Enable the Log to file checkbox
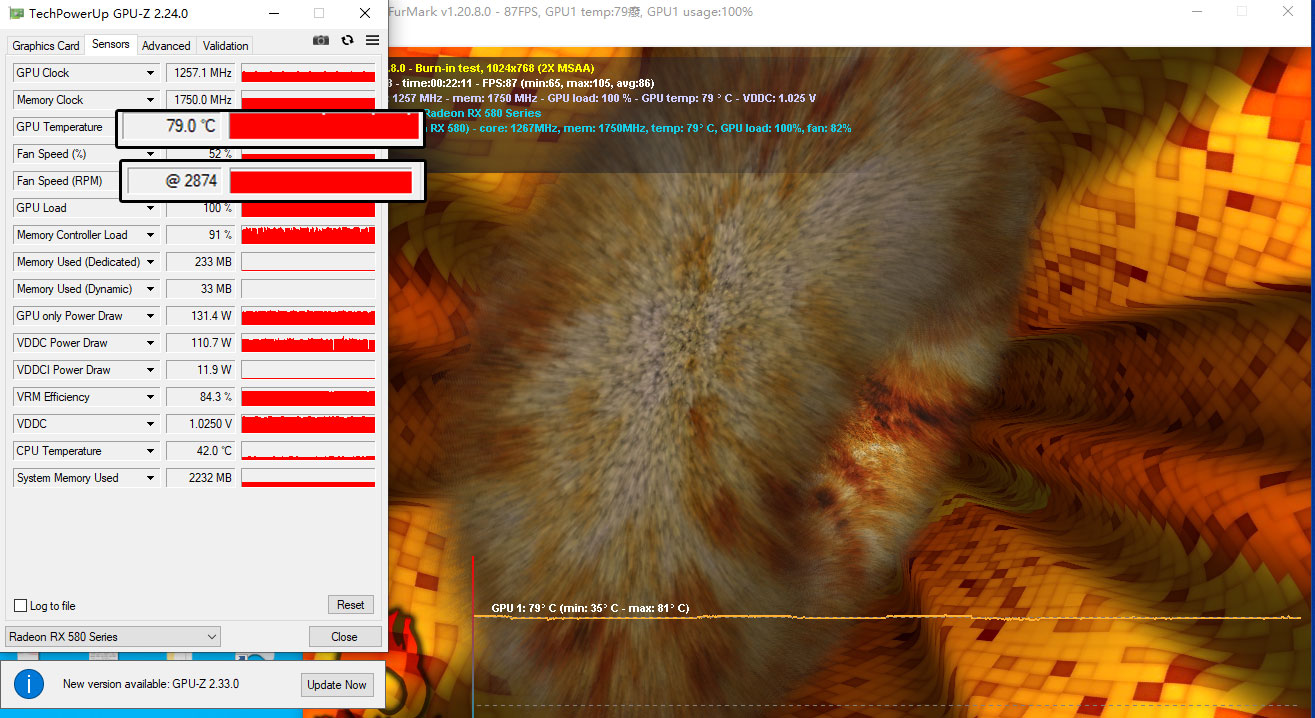Screen dimensions: 1315x718 (x=20, y=606)
